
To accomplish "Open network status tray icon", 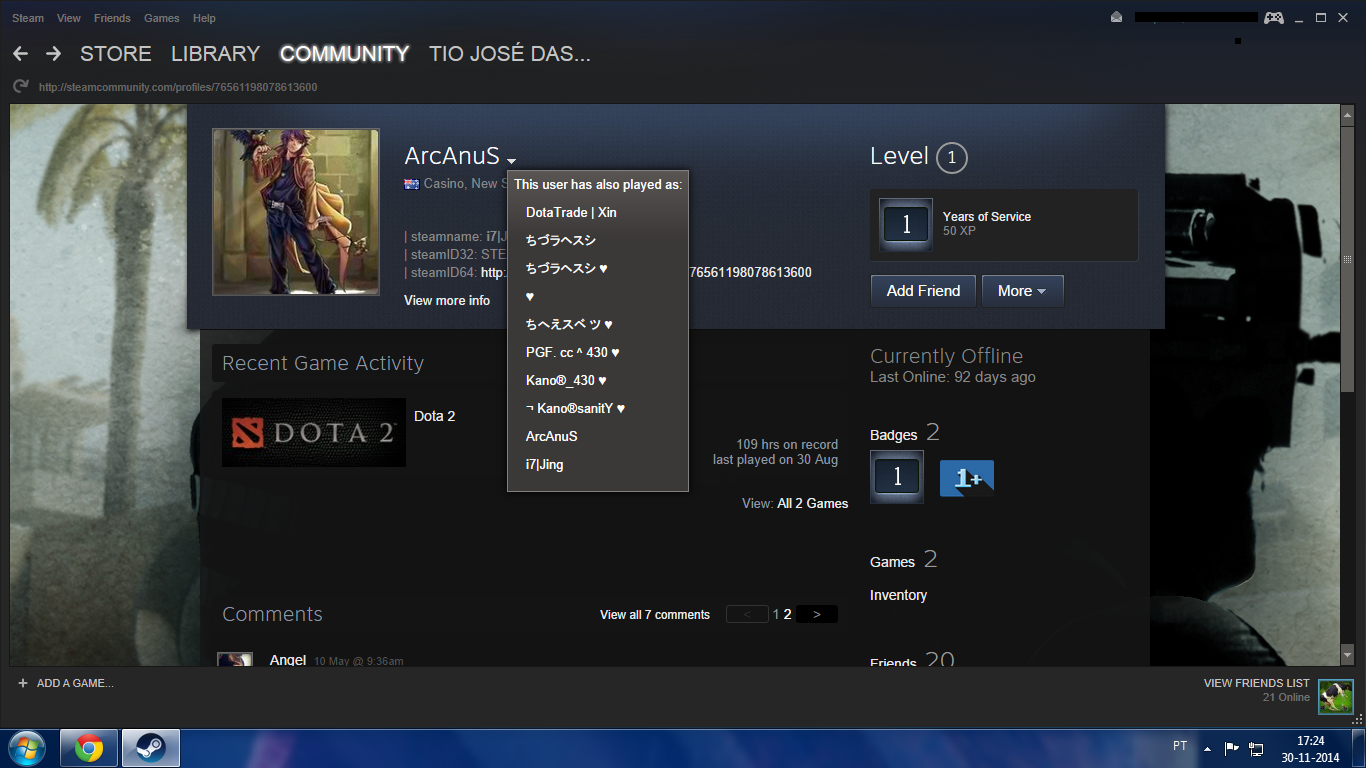I will 1256,748.
